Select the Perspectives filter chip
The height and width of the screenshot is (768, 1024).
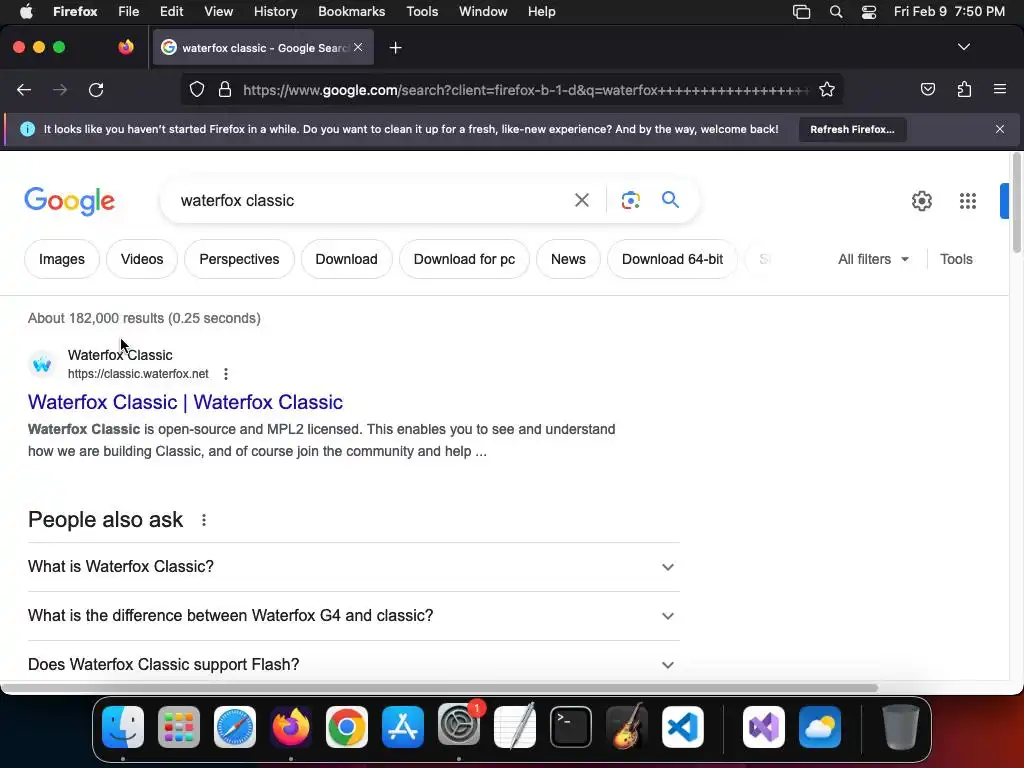(x=239, y=259)
